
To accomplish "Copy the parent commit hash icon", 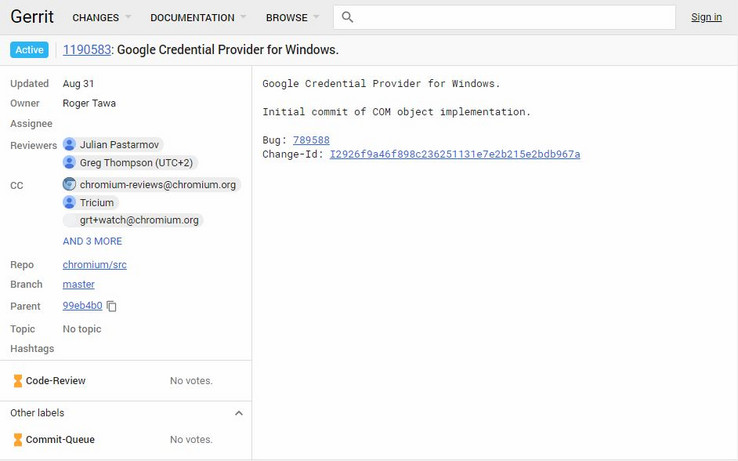I will tap(112, 306).
